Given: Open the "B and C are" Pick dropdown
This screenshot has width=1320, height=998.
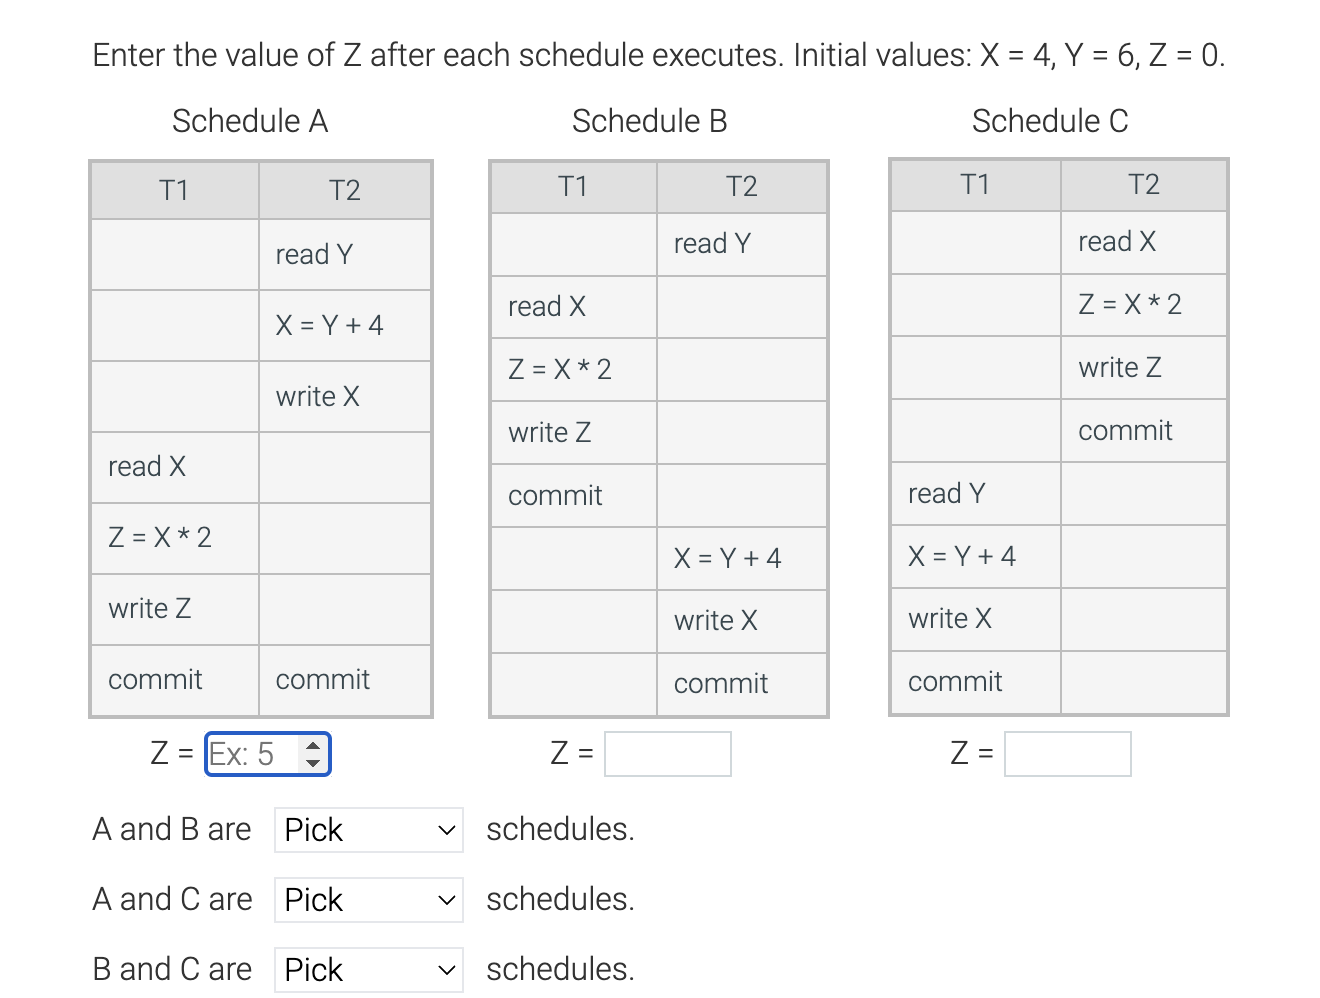Looking at the screenshot, I should pos(367,969).
